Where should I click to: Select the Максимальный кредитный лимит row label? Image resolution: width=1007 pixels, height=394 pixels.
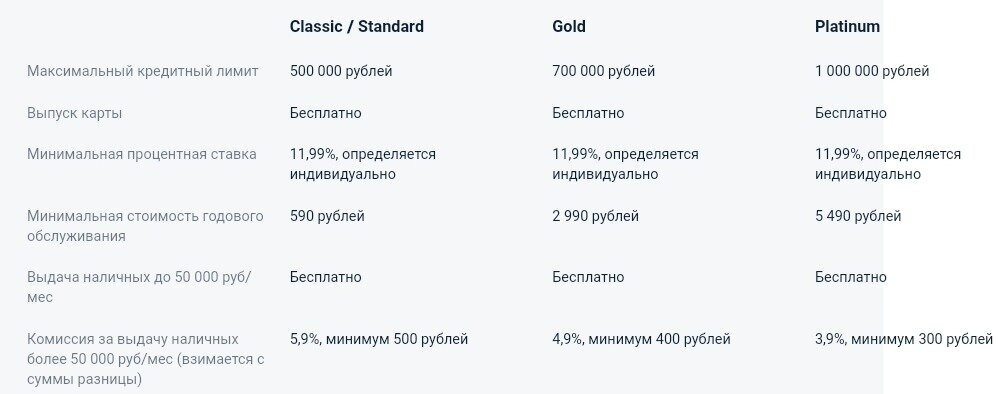point(143,71)
